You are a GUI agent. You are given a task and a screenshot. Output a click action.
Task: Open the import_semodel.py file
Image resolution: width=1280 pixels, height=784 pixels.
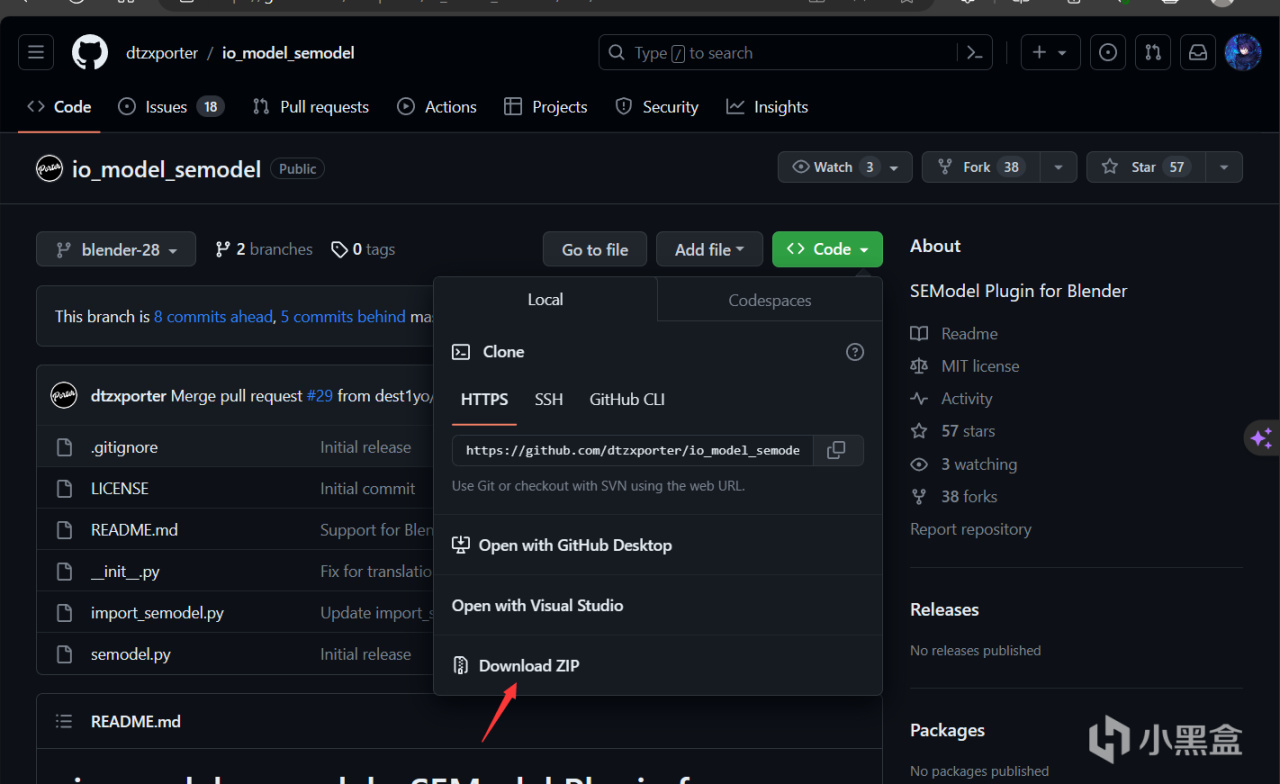tap(157, 613)
